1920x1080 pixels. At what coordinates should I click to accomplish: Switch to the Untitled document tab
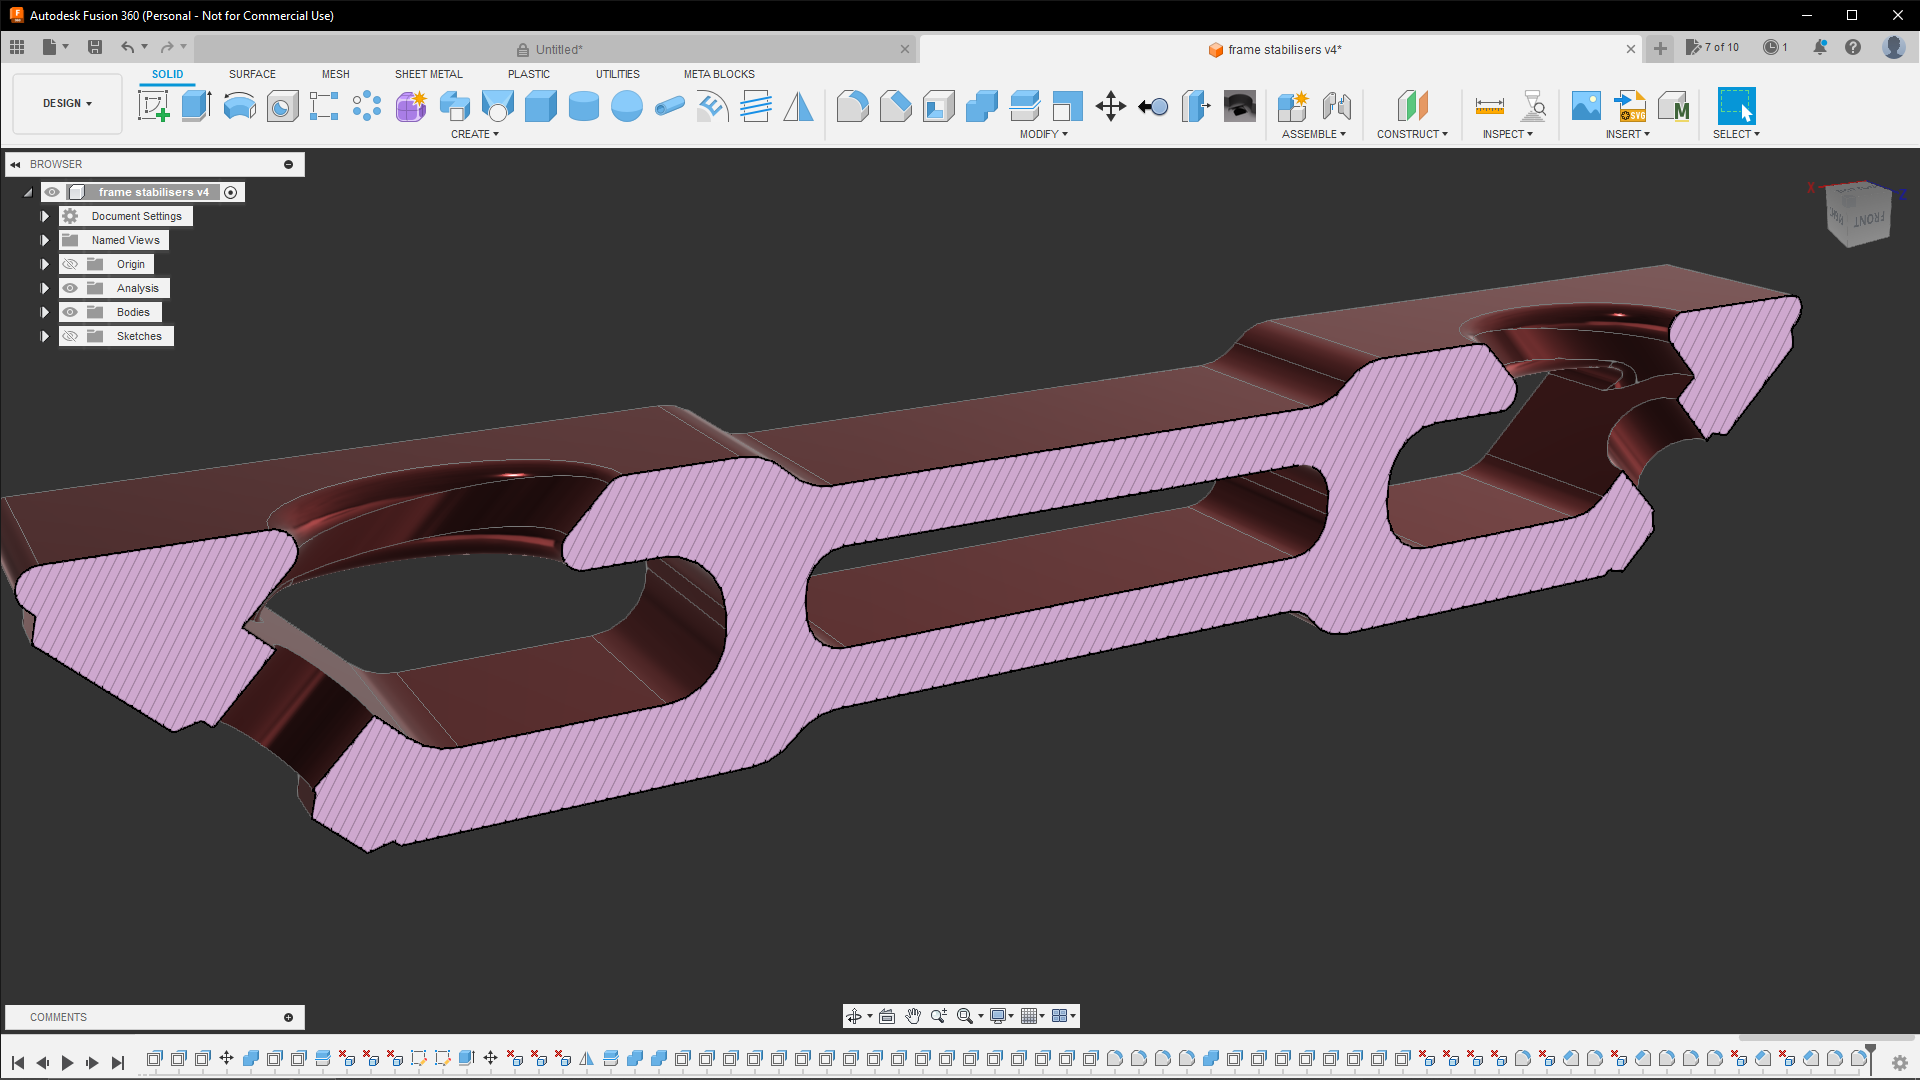point(557,49)
